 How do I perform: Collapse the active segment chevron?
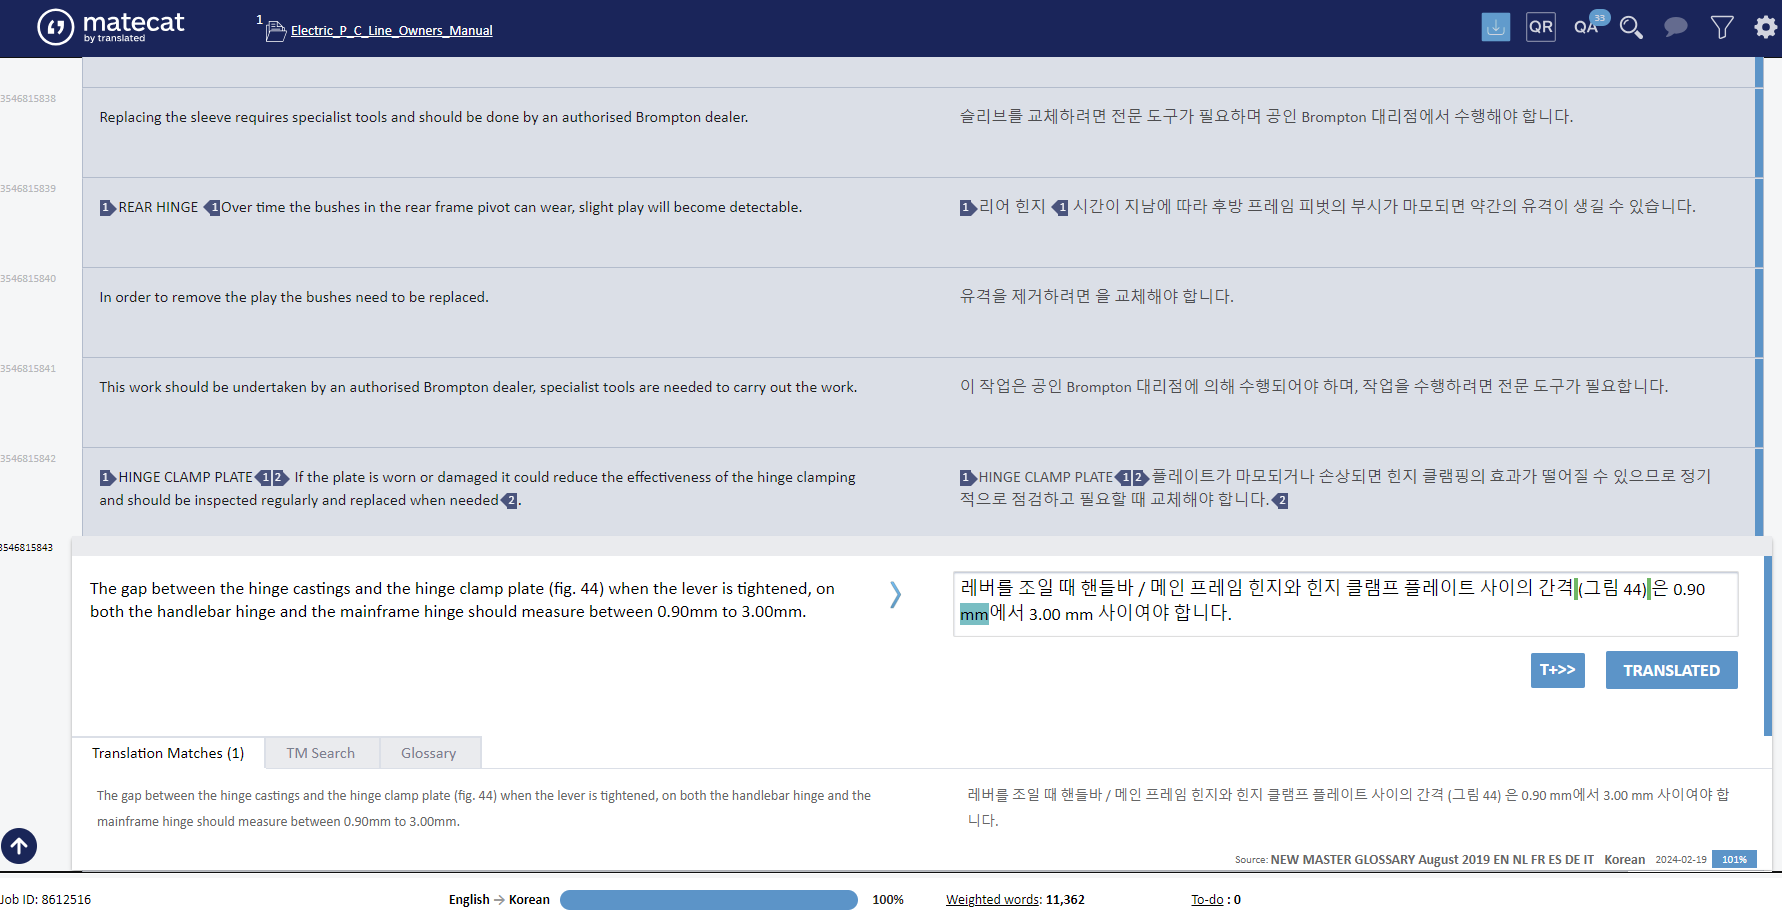[895, 594]
